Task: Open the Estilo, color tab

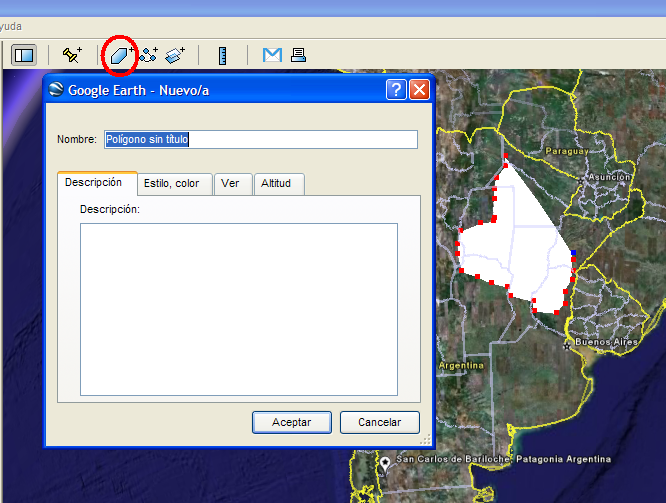Action: (175, 184)
